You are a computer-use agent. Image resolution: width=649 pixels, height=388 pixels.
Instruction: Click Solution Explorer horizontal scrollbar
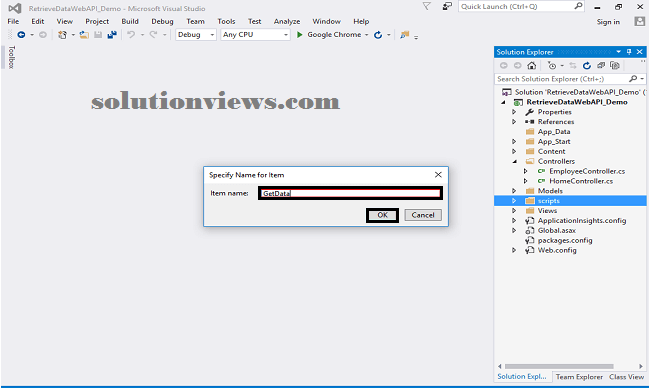[559, 366]
